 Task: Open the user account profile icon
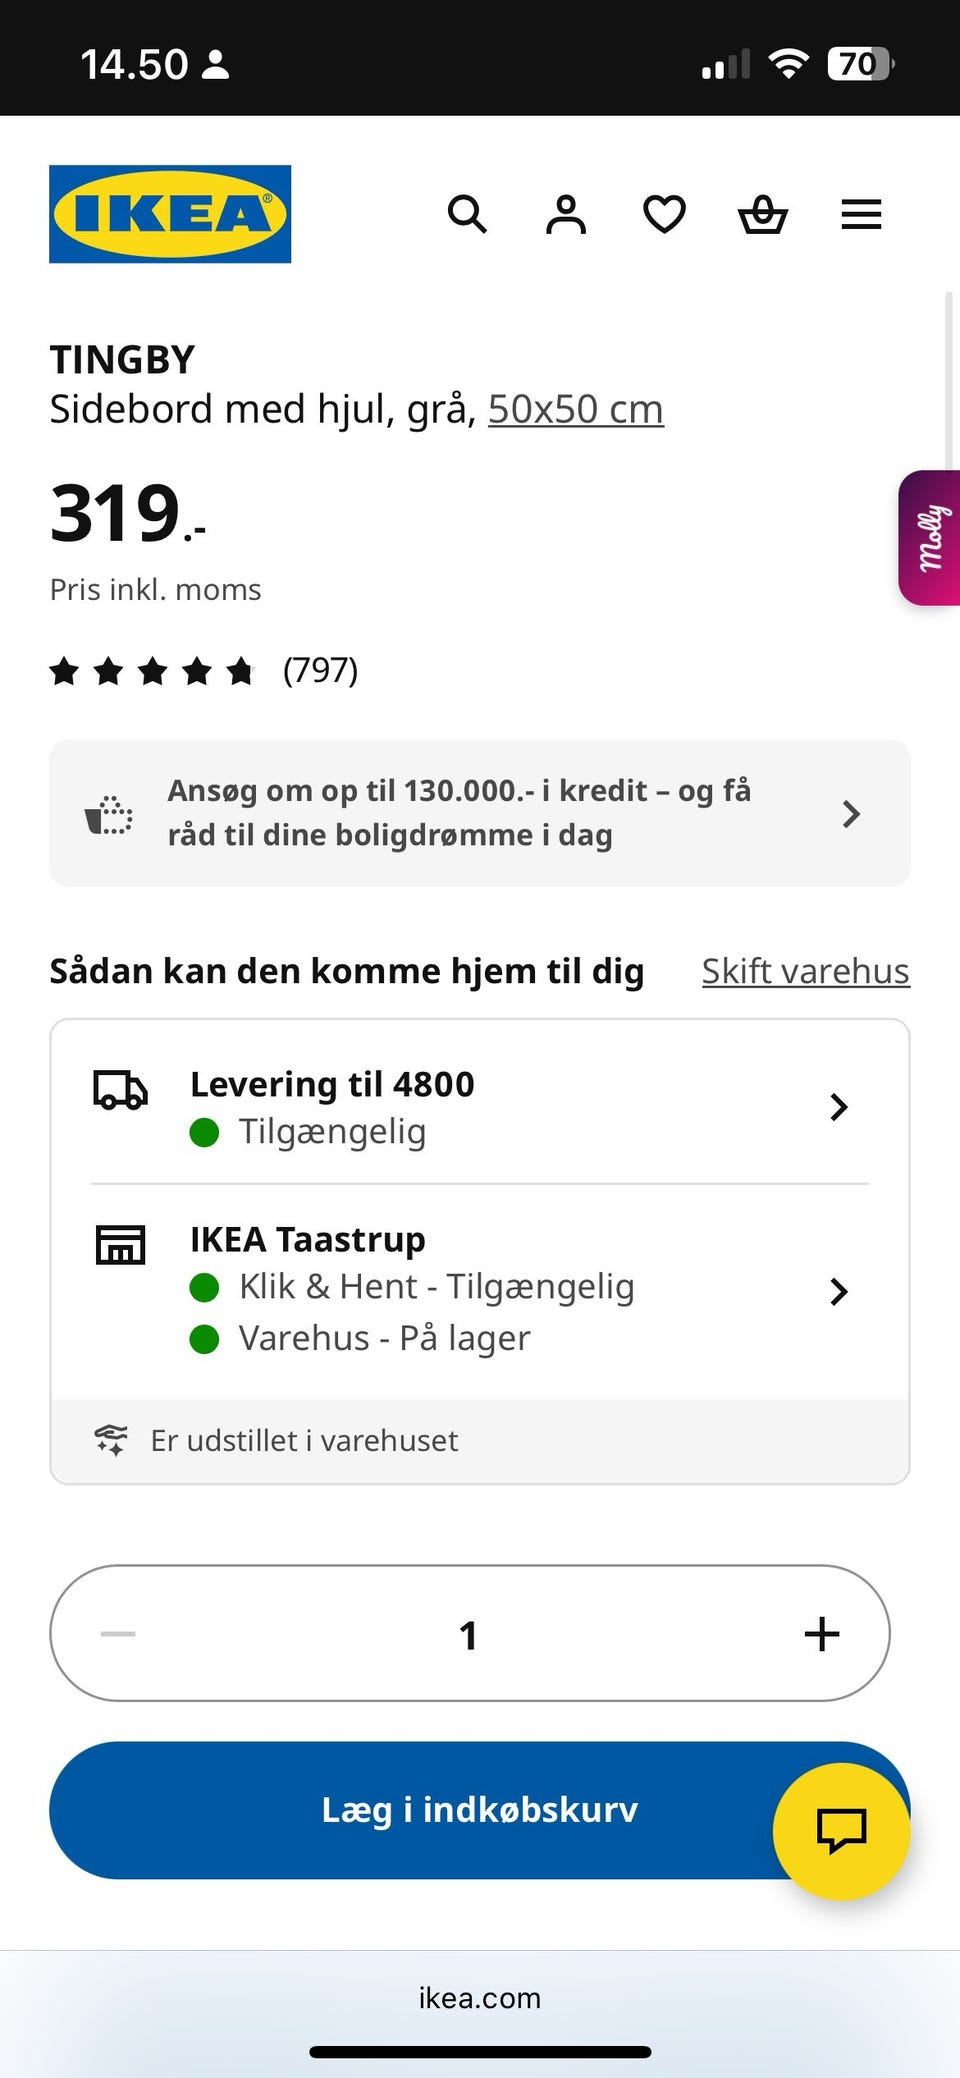[566, 214]
